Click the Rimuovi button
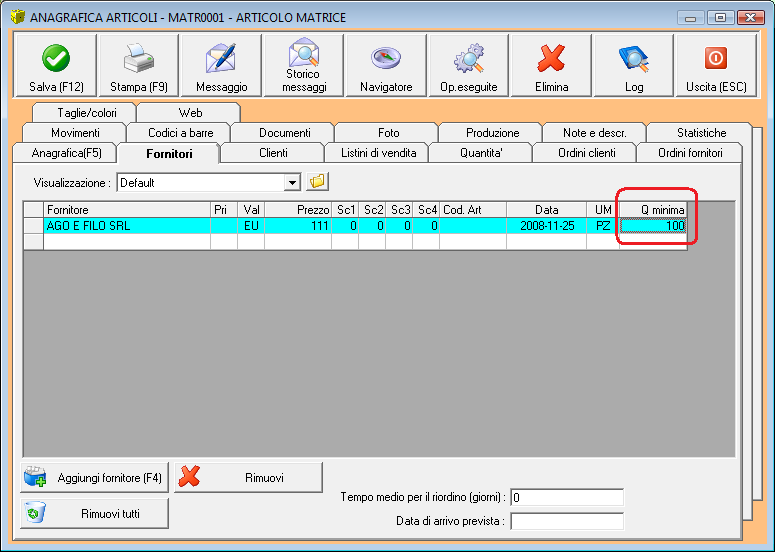 [x=248, y=477]
